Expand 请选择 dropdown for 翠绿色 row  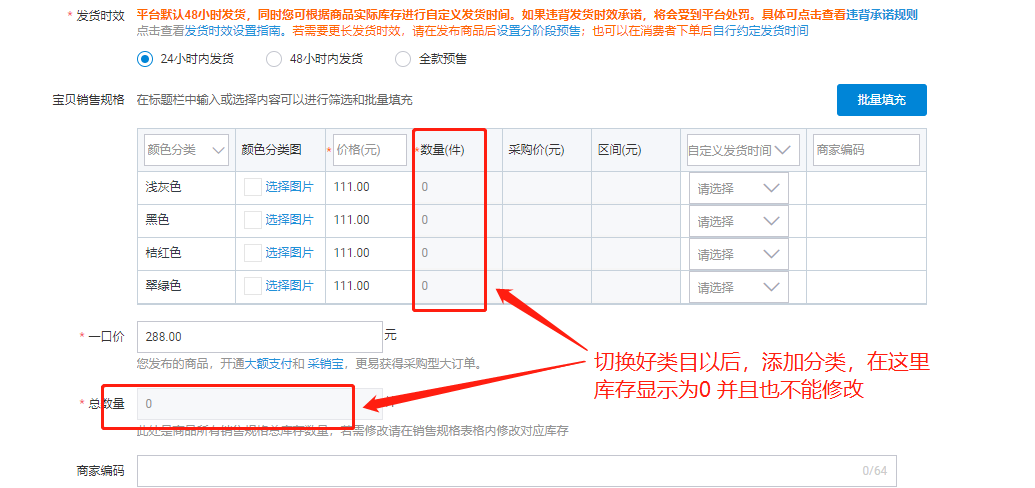(x=738, y=287)
